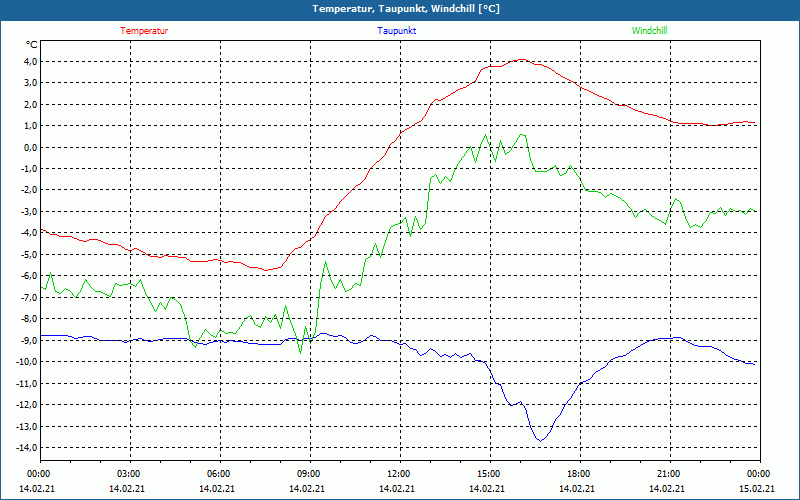800x500 pixels.
Task: Click the 1,0 y-axis value
Action: coord(30,126)
